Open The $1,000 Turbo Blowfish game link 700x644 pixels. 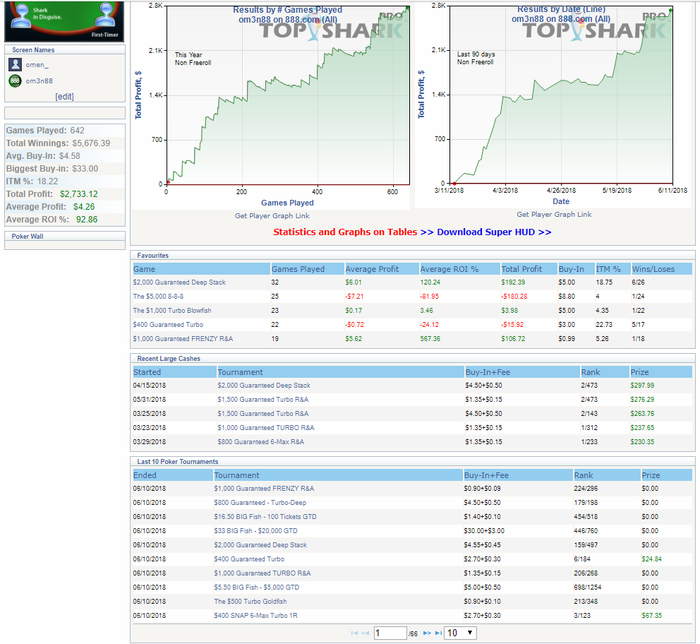click(172, 311)
